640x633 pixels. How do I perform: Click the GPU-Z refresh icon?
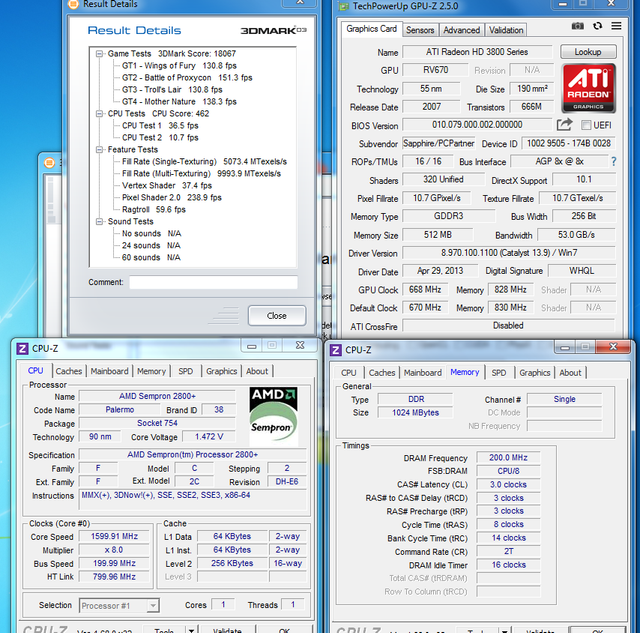pos(598,26)
